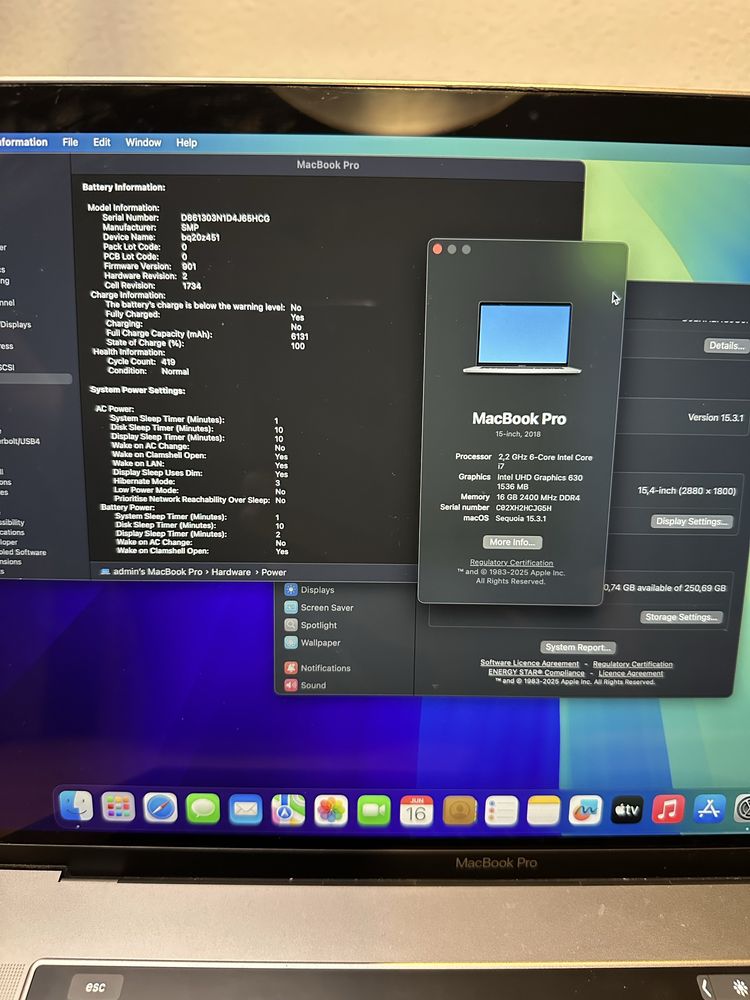Click battery serial number D861303N1D4J65HCG
The image size is (750, 1000).
(x=224, y=218)
